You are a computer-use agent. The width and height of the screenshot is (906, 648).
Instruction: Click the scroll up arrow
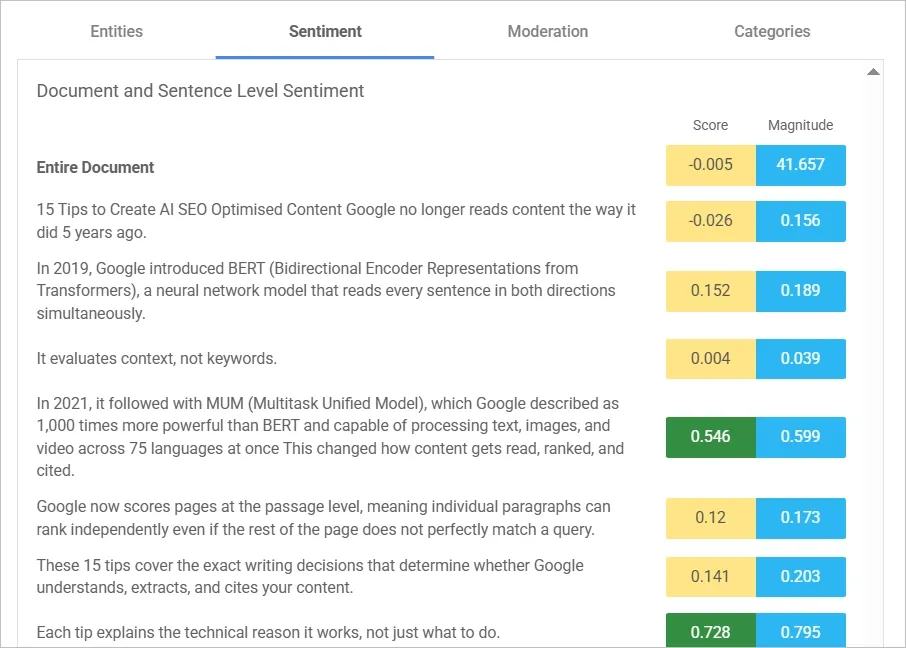coord(873,72)
